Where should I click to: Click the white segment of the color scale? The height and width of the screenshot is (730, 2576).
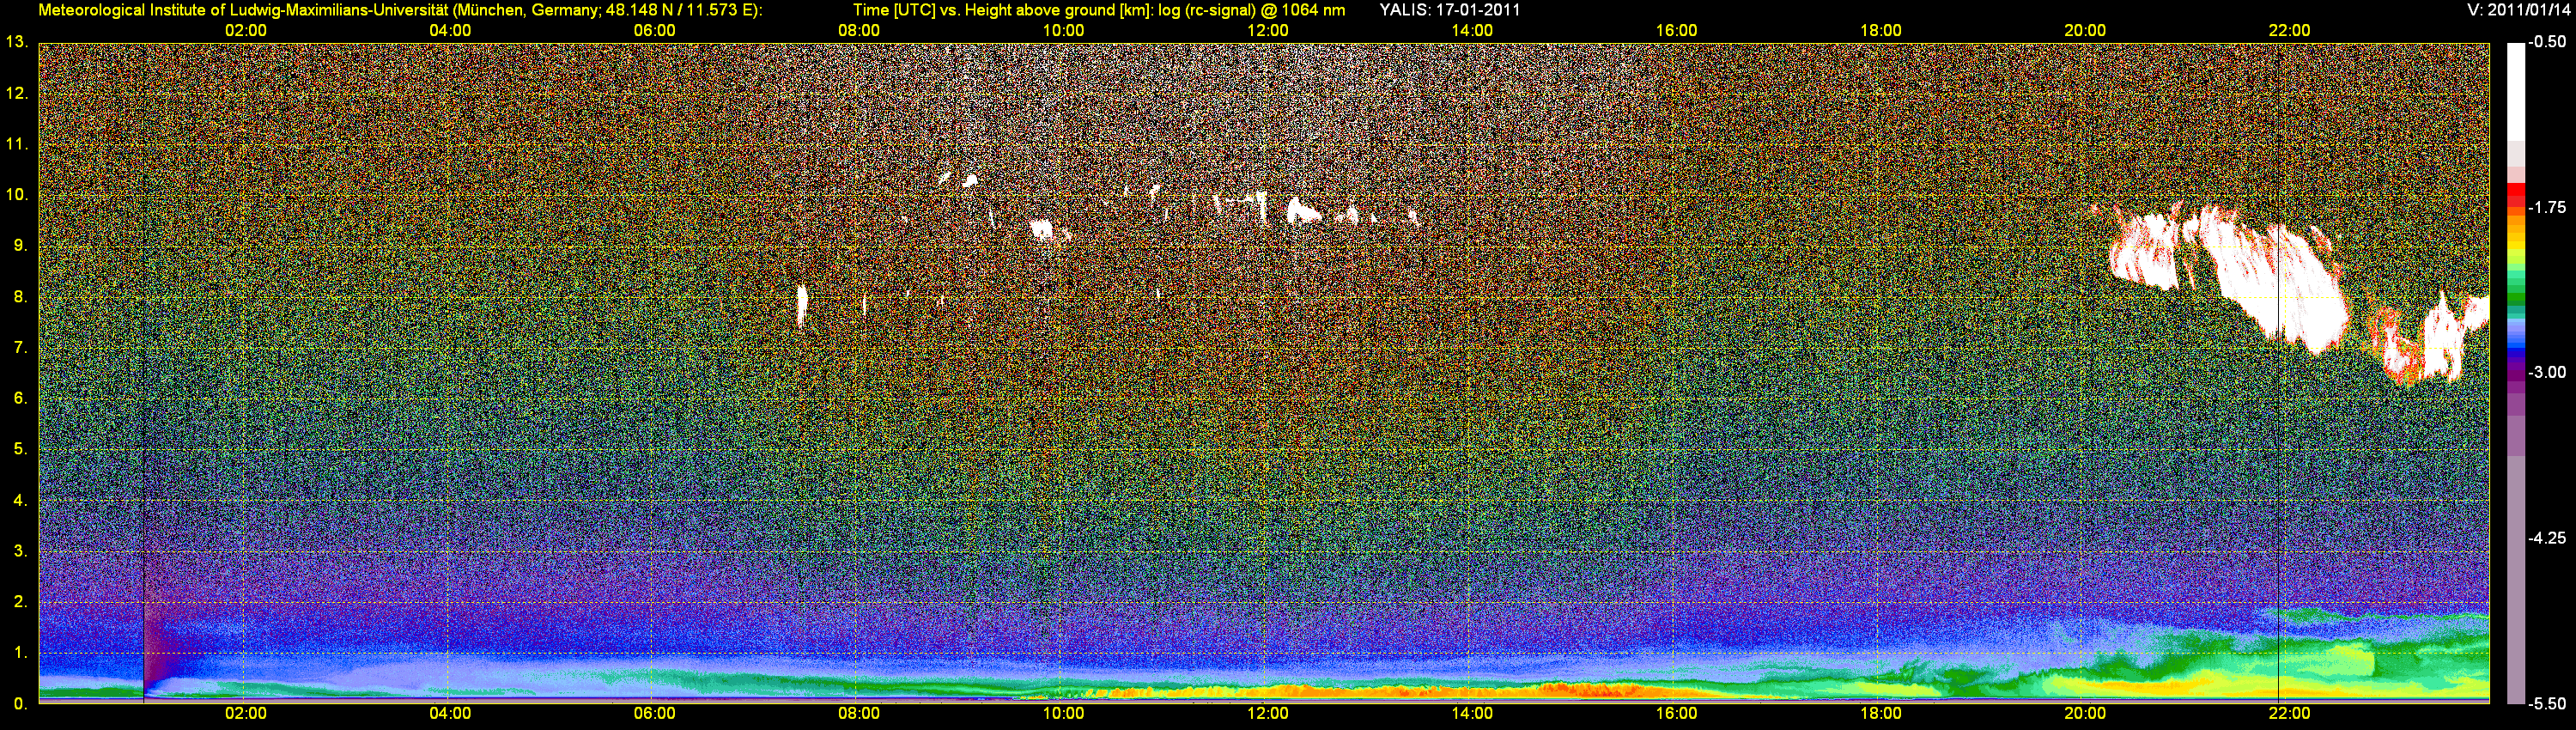pyautogui.click(x=2516, y=92)
